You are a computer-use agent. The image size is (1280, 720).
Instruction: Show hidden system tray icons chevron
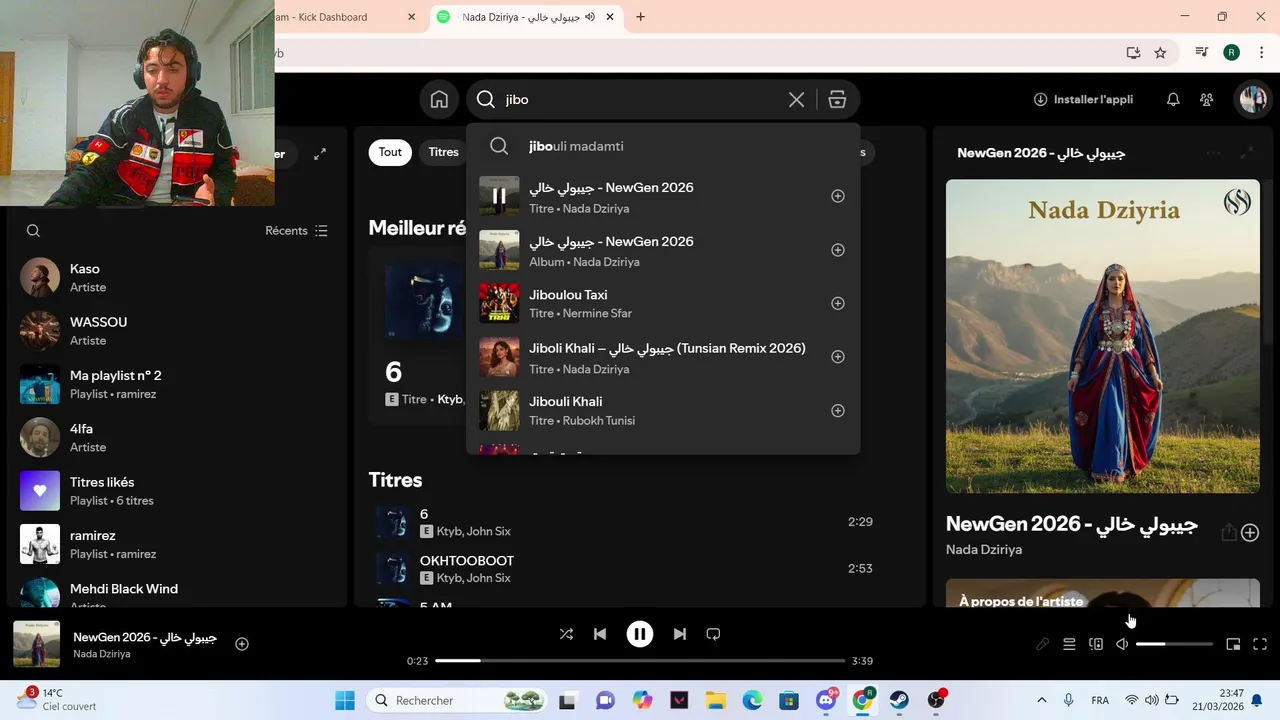point(1041,700)
